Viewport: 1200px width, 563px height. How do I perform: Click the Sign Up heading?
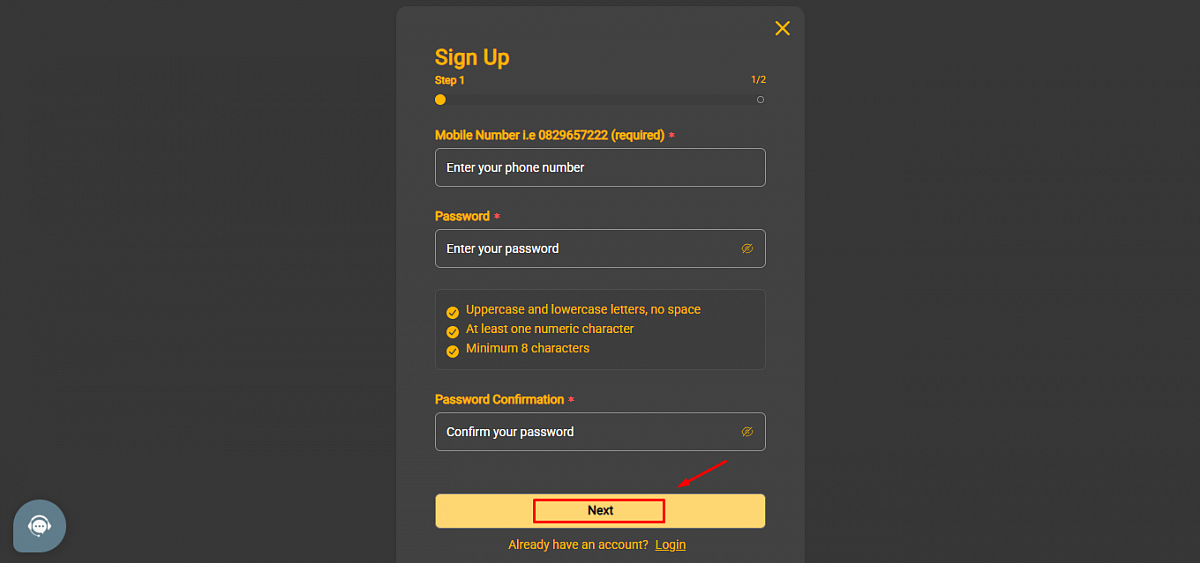[x=472, y=57]
